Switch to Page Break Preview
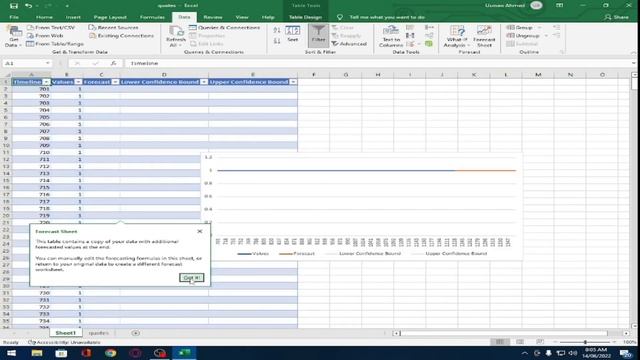640x360 pixels. point(540,342)
